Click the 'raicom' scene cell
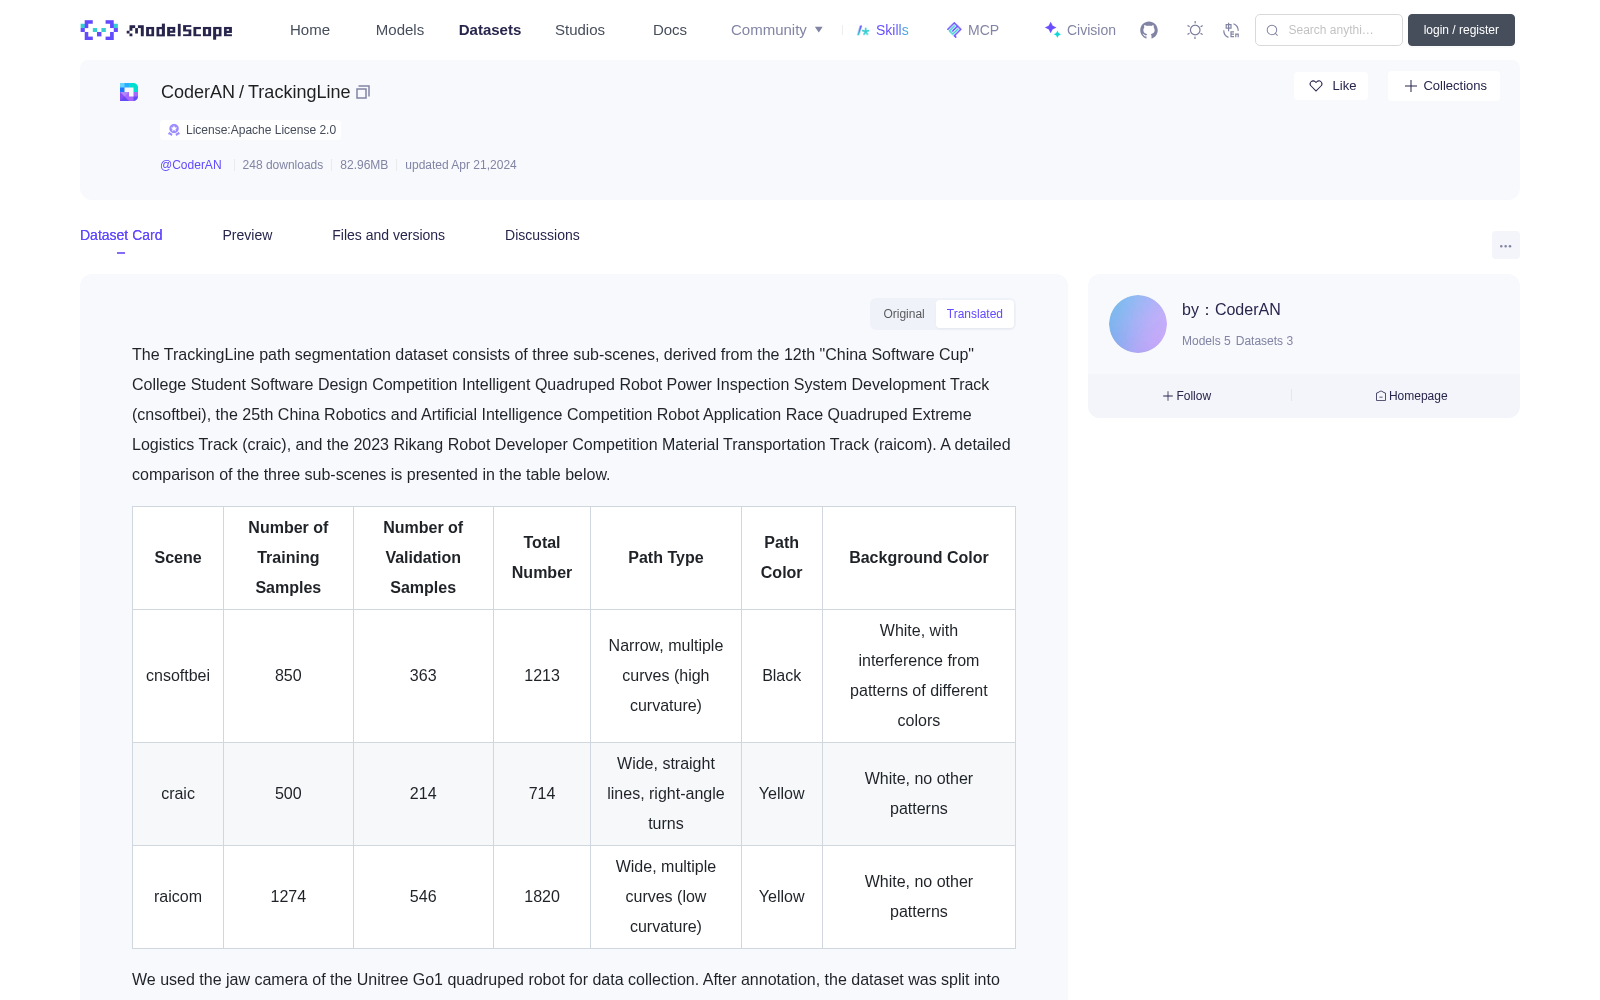Viewport: 1600px width, 1000px height. pos(178,897)
